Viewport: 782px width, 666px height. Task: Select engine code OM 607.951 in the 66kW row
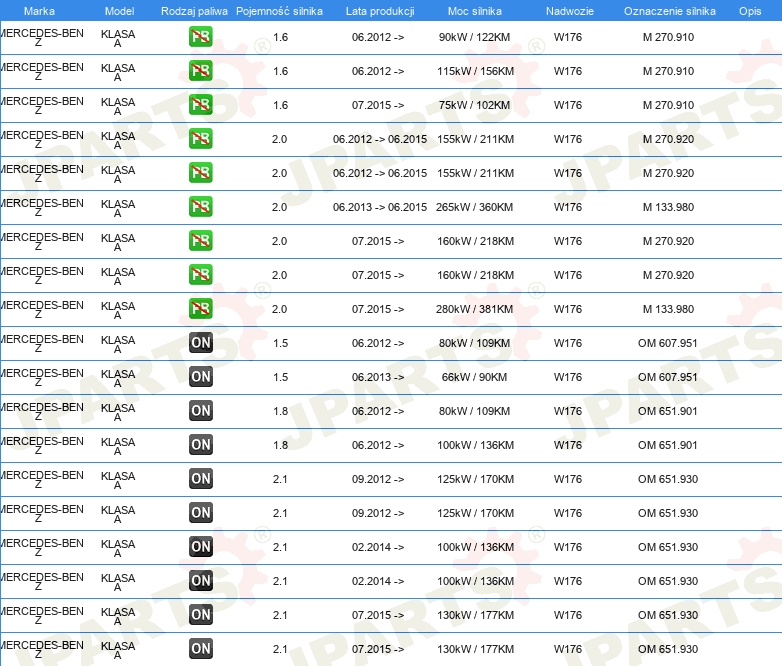click(668, 377)
